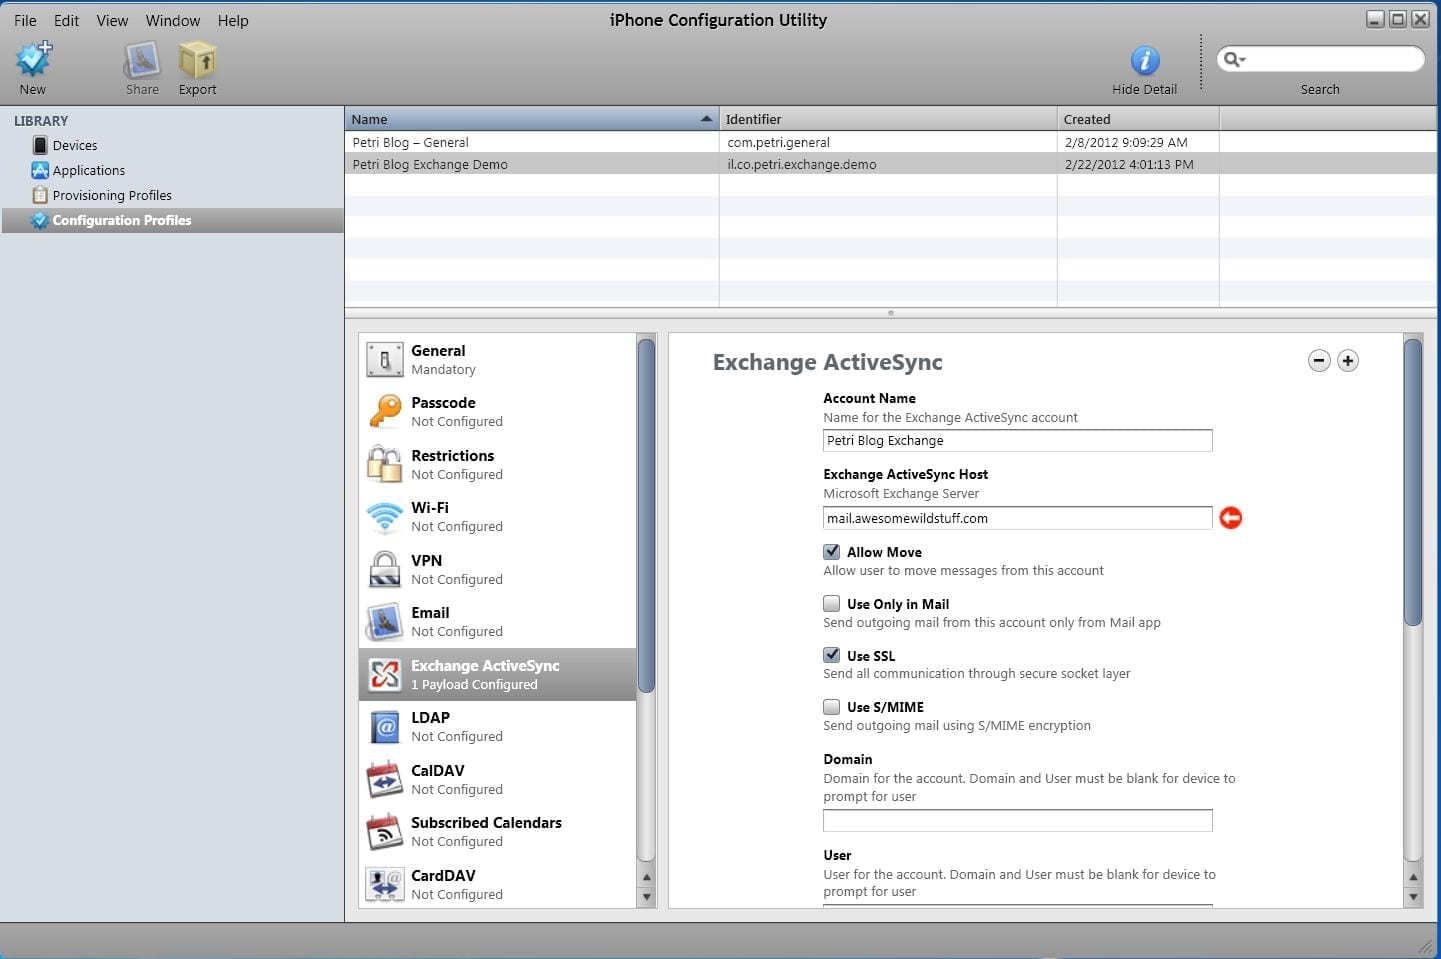The width and height of the screenshot is (1441, 959).
Task: Click the Hide Detail info icon
Action: (x=1144, y=60)
